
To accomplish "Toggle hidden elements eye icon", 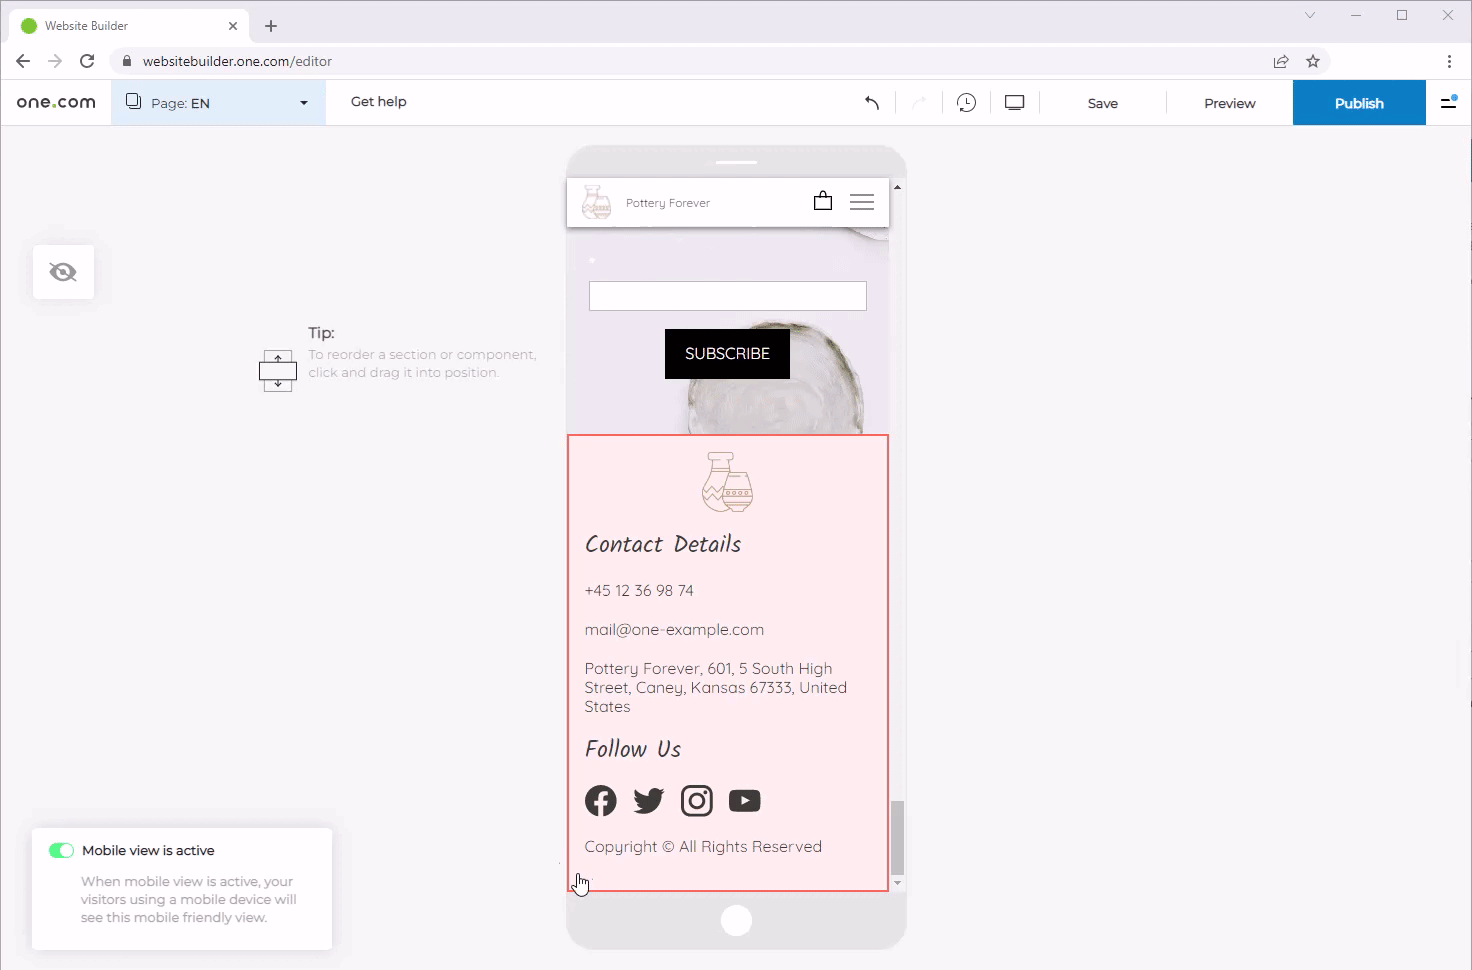I will pyautogui.click(x=63, y=272).
